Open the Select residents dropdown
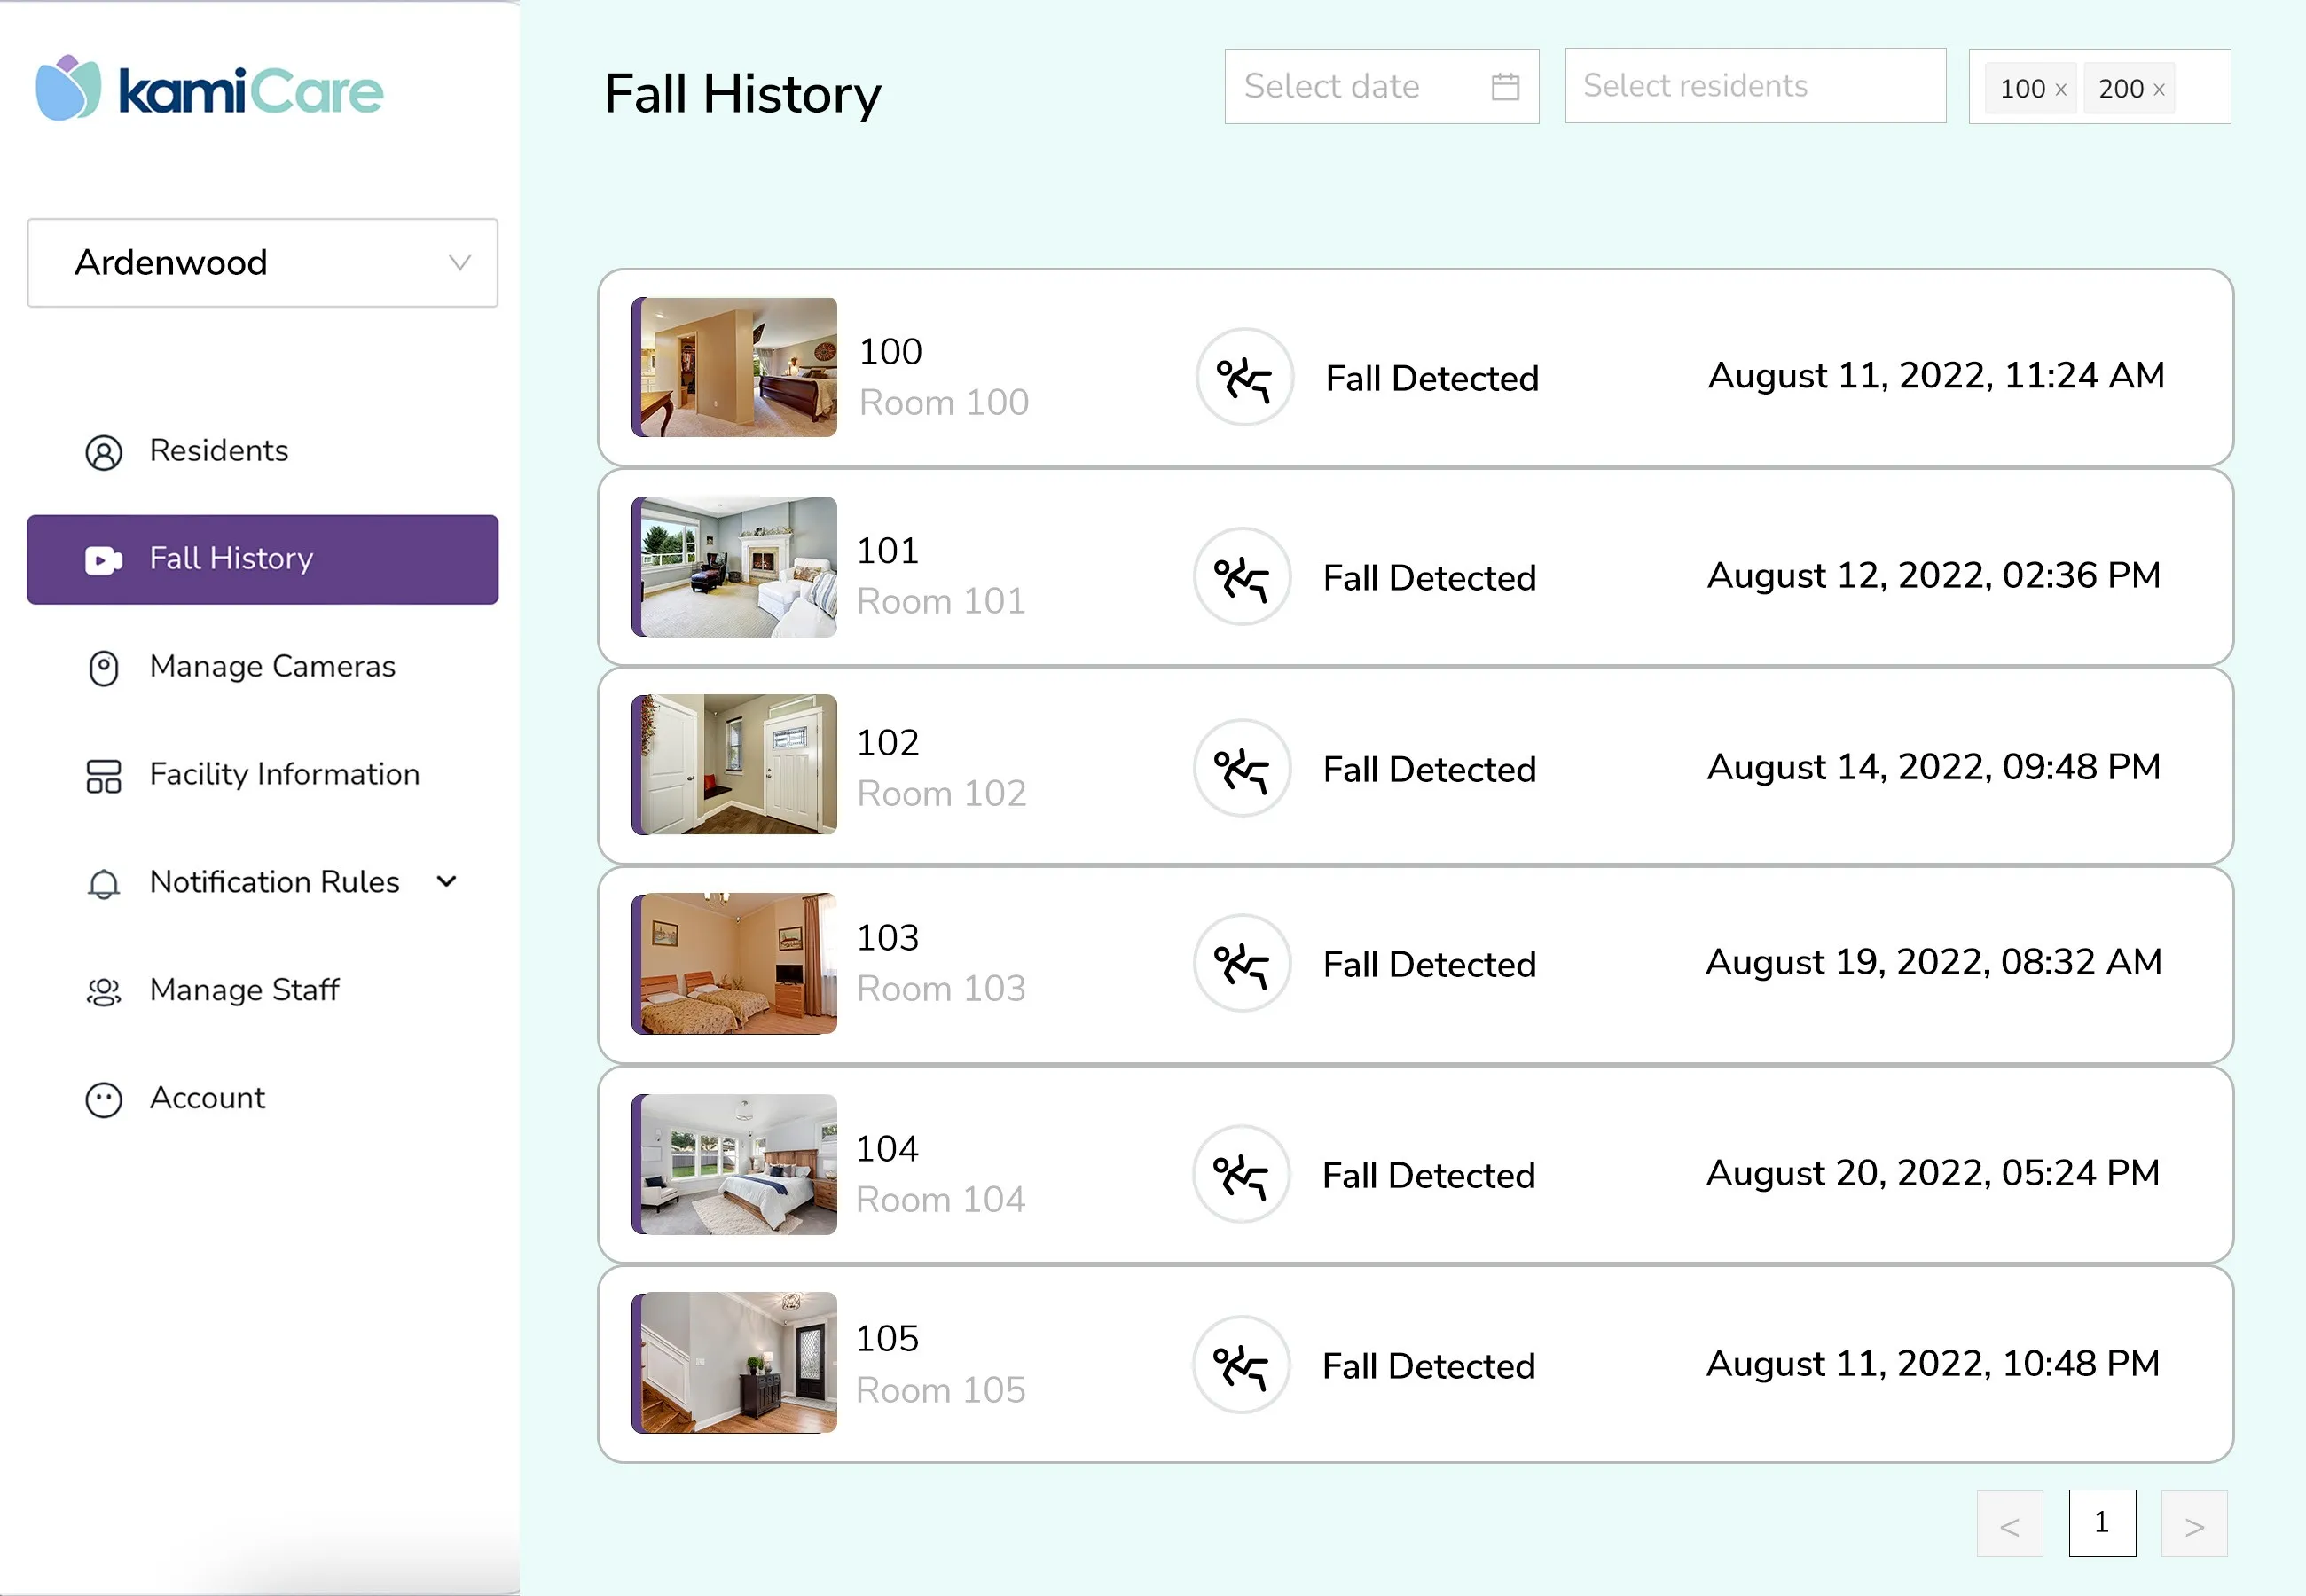2306x1596 pixels. point(1754,87)
